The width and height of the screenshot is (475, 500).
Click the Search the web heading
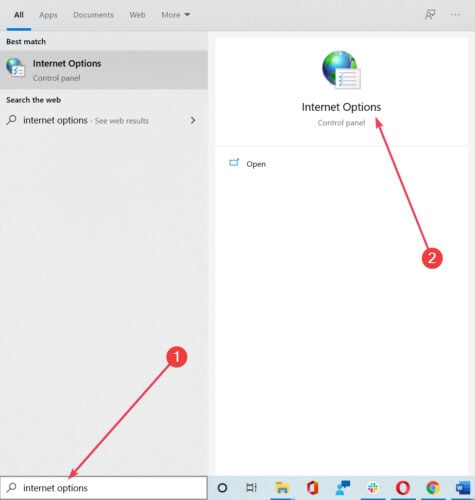click(33, 100)
